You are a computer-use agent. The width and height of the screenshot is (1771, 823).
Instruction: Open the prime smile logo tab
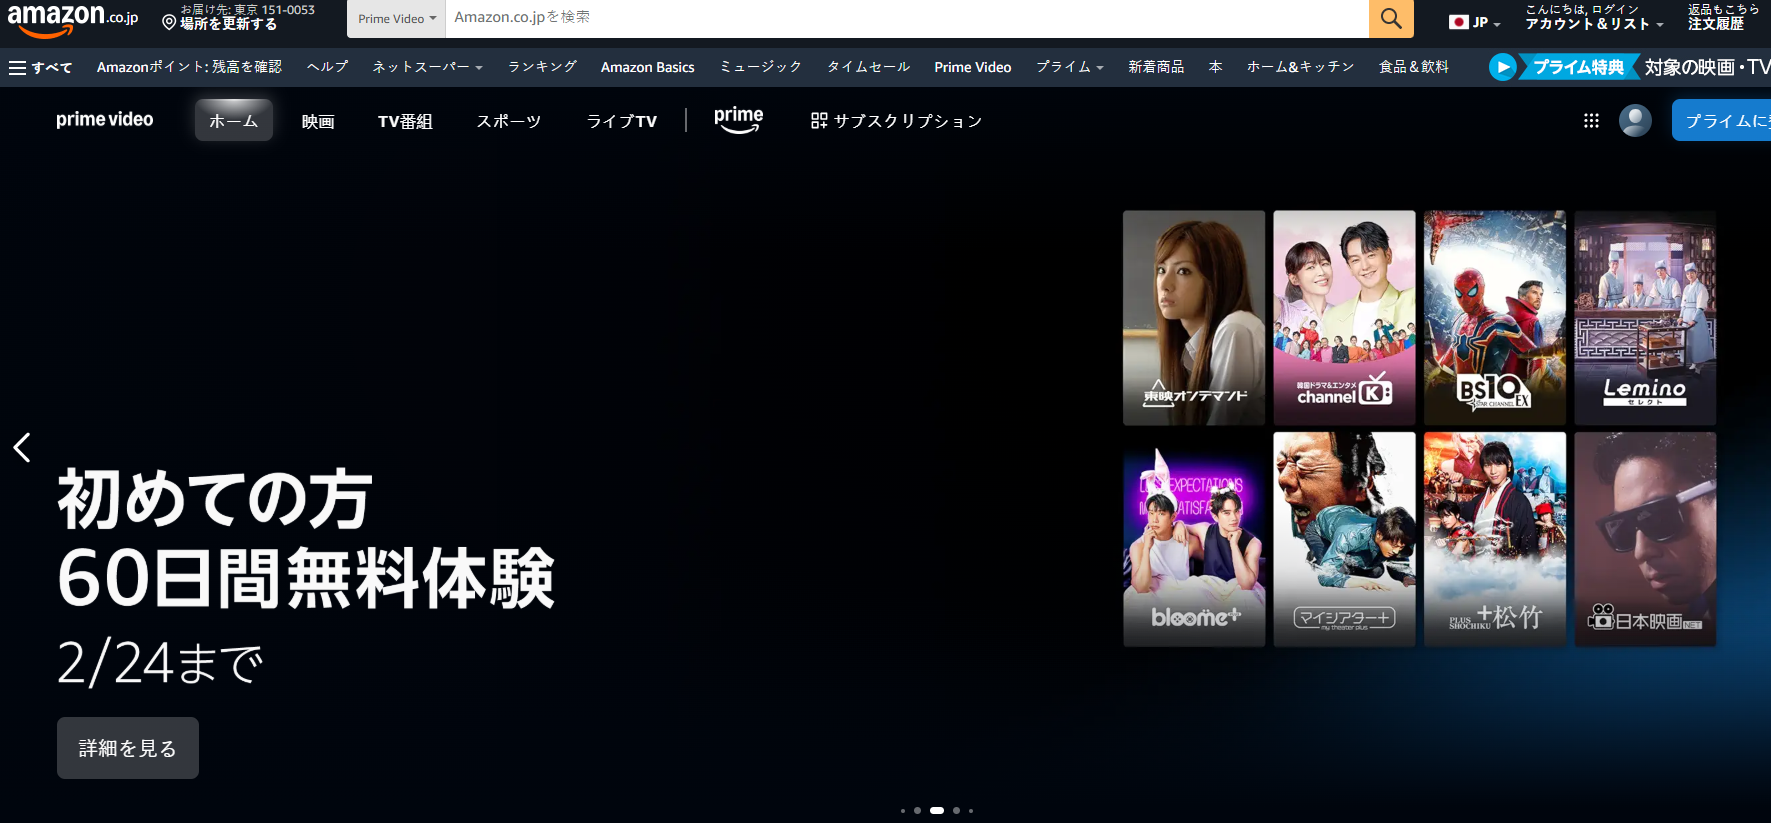[739, 120]
